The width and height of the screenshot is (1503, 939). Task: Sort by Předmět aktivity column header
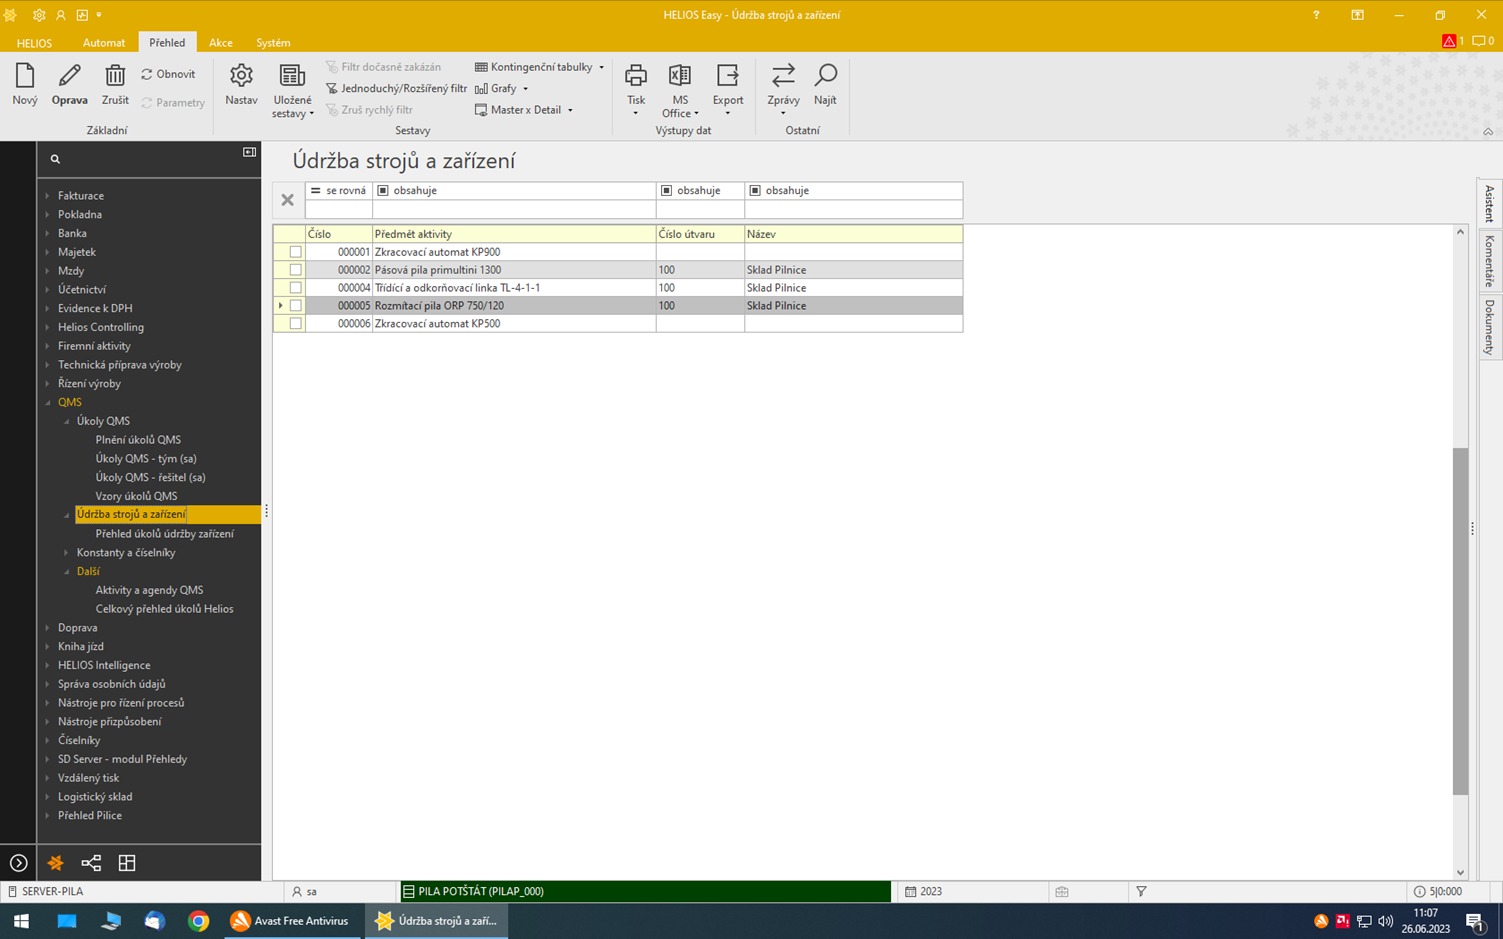click(x=514, y=234)
